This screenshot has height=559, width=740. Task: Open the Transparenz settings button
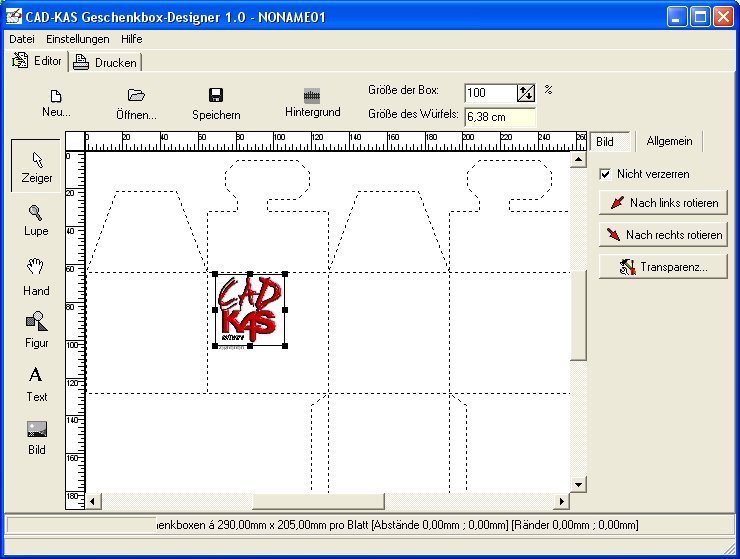click(x=663, y=267)
